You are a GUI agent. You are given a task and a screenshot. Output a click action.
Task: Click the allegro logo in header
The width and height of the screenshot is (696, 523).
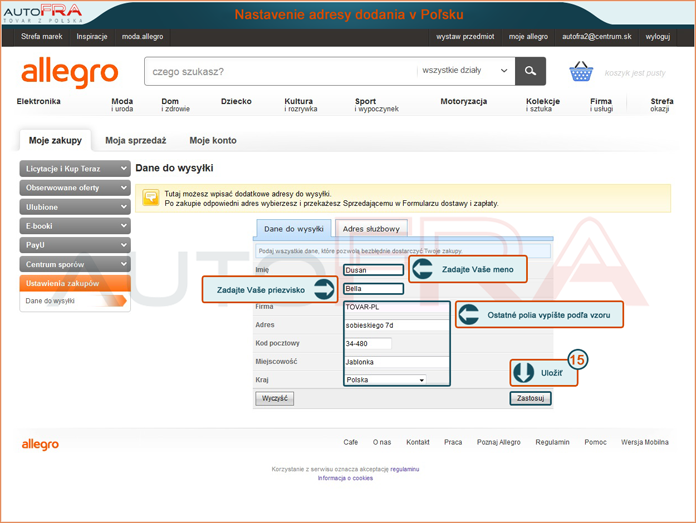coord(70,71)
